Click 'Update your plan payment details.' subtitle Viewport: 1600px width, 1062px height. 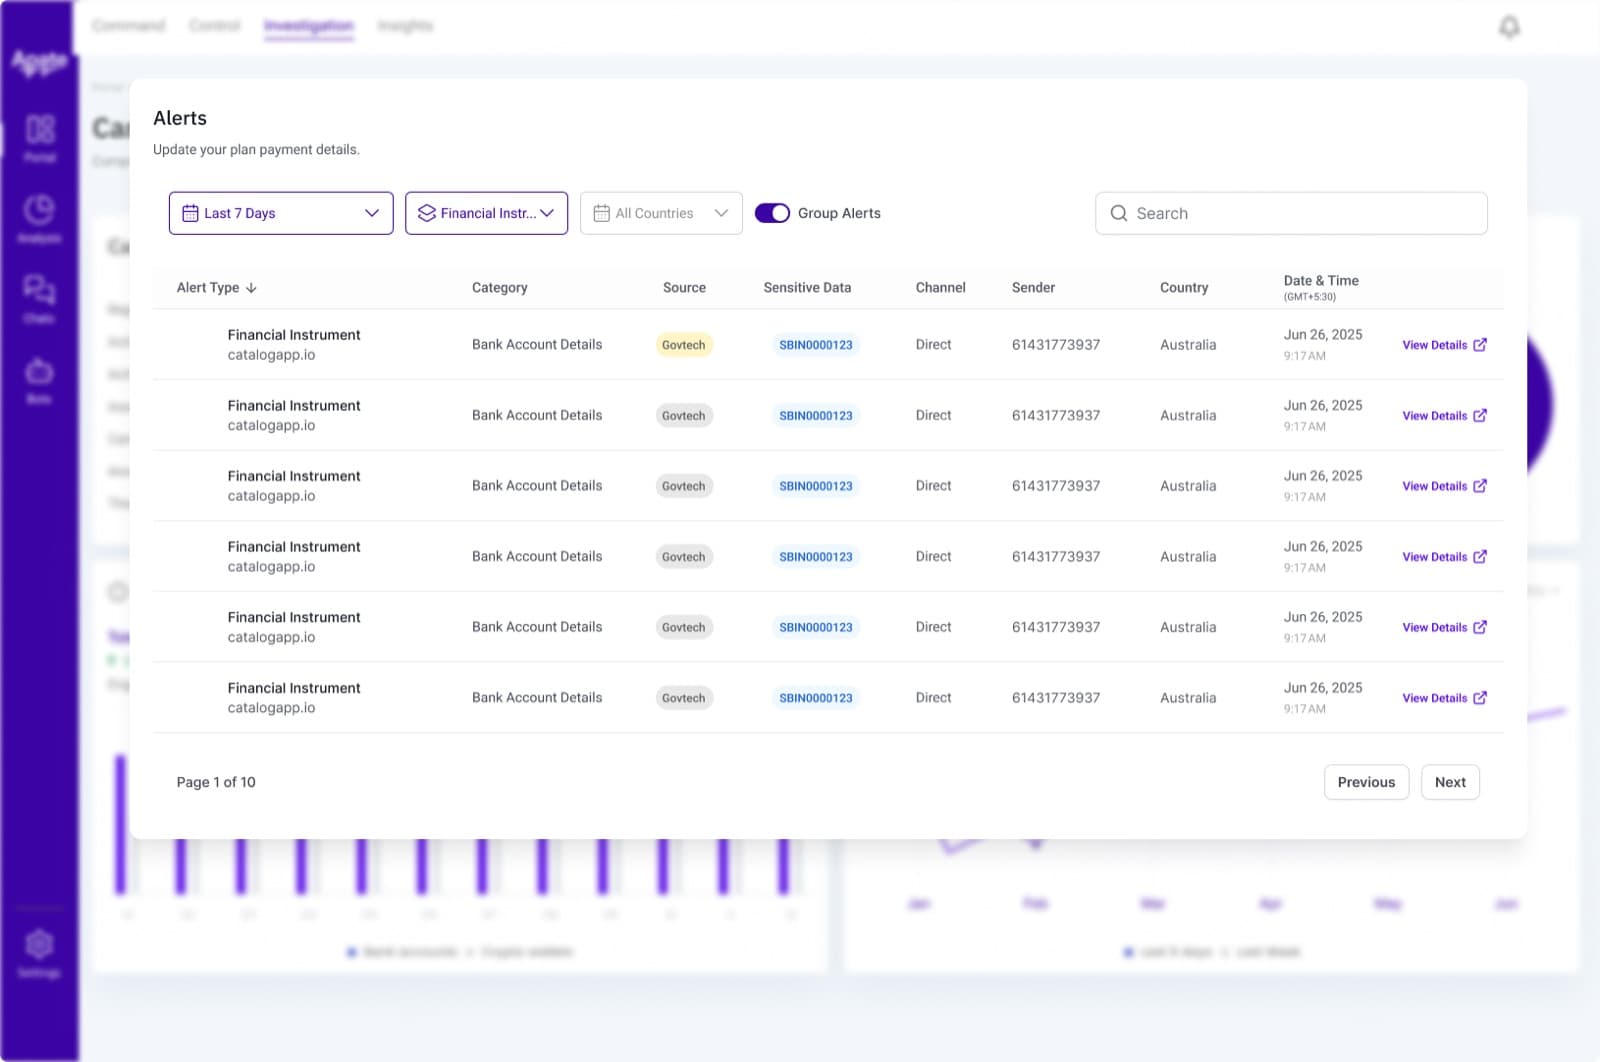pyautogui.click(x=256, y=150)
